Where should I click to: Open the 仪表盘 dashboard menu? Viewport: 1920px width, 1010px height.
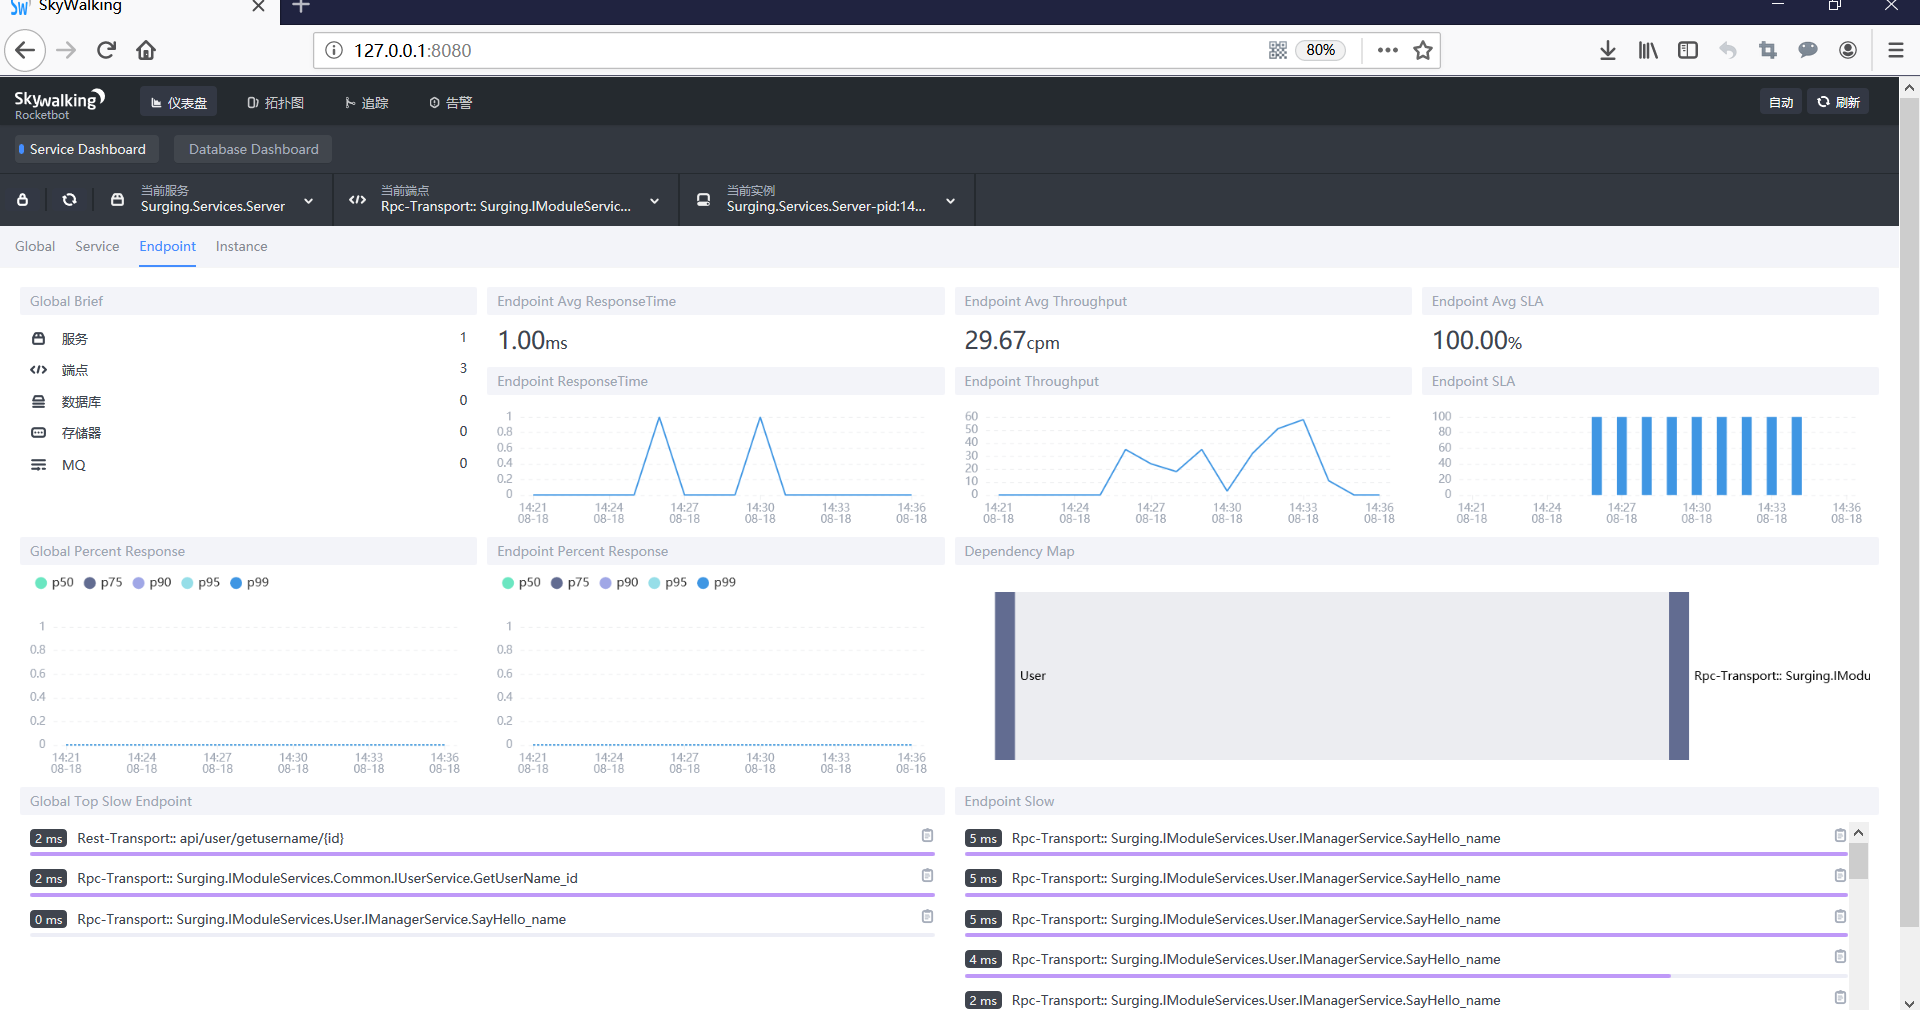tap(178, 102)
